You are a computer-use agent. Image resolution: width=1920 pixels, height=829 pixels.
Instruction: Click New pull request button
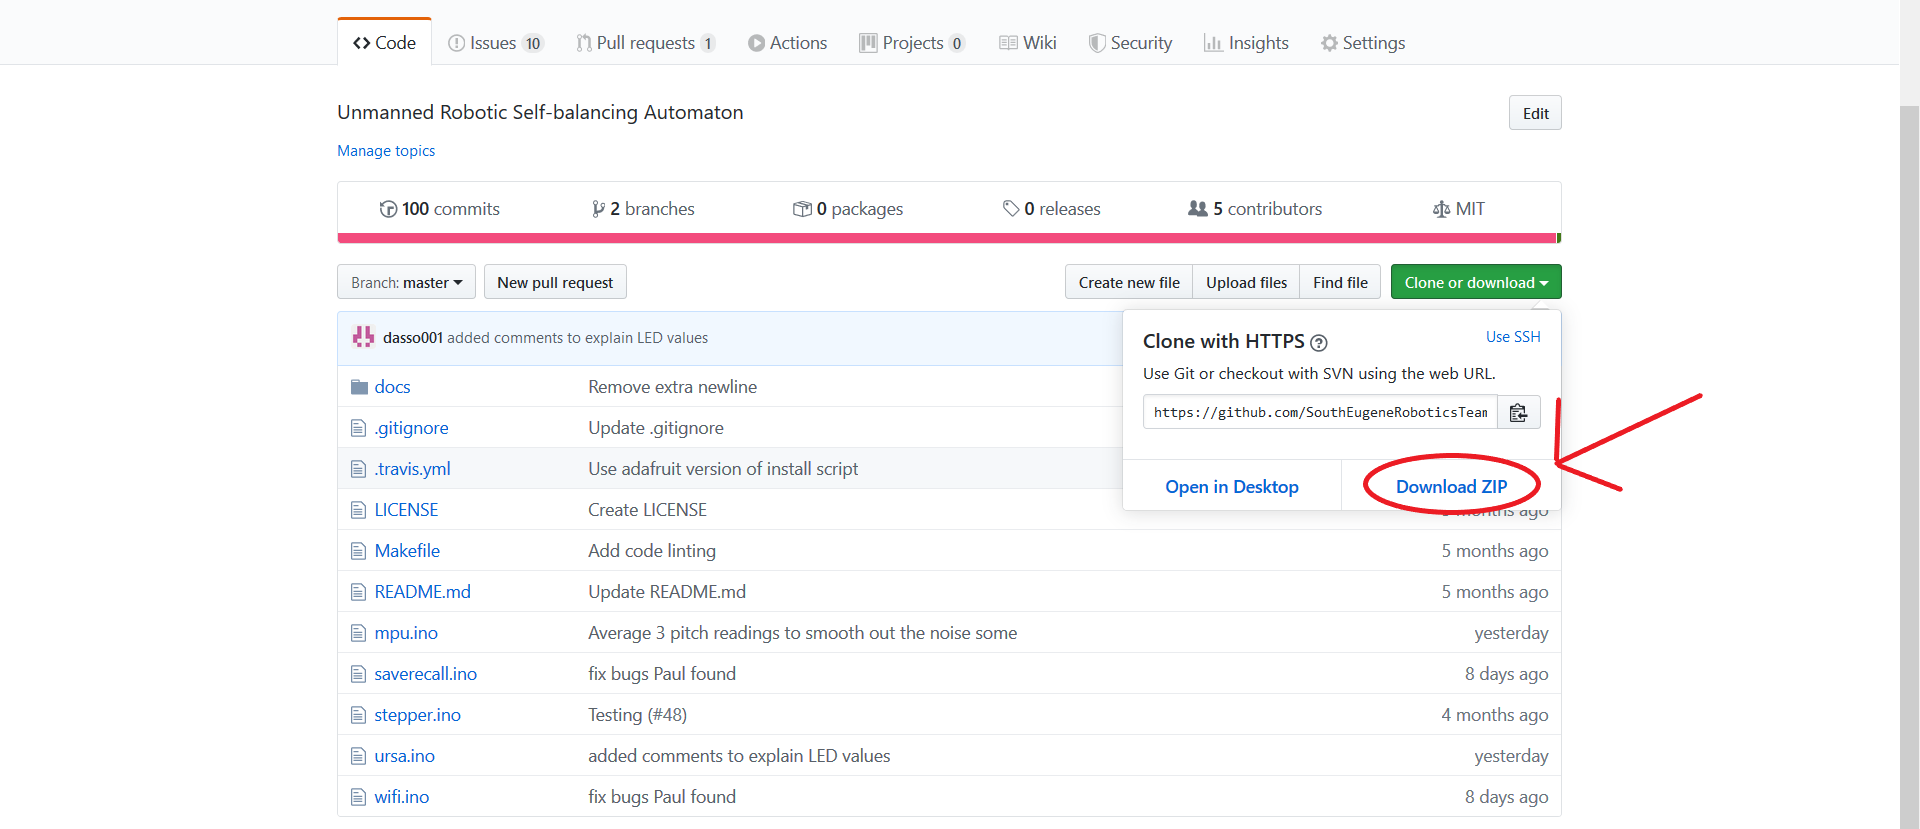tap(555, 282)
